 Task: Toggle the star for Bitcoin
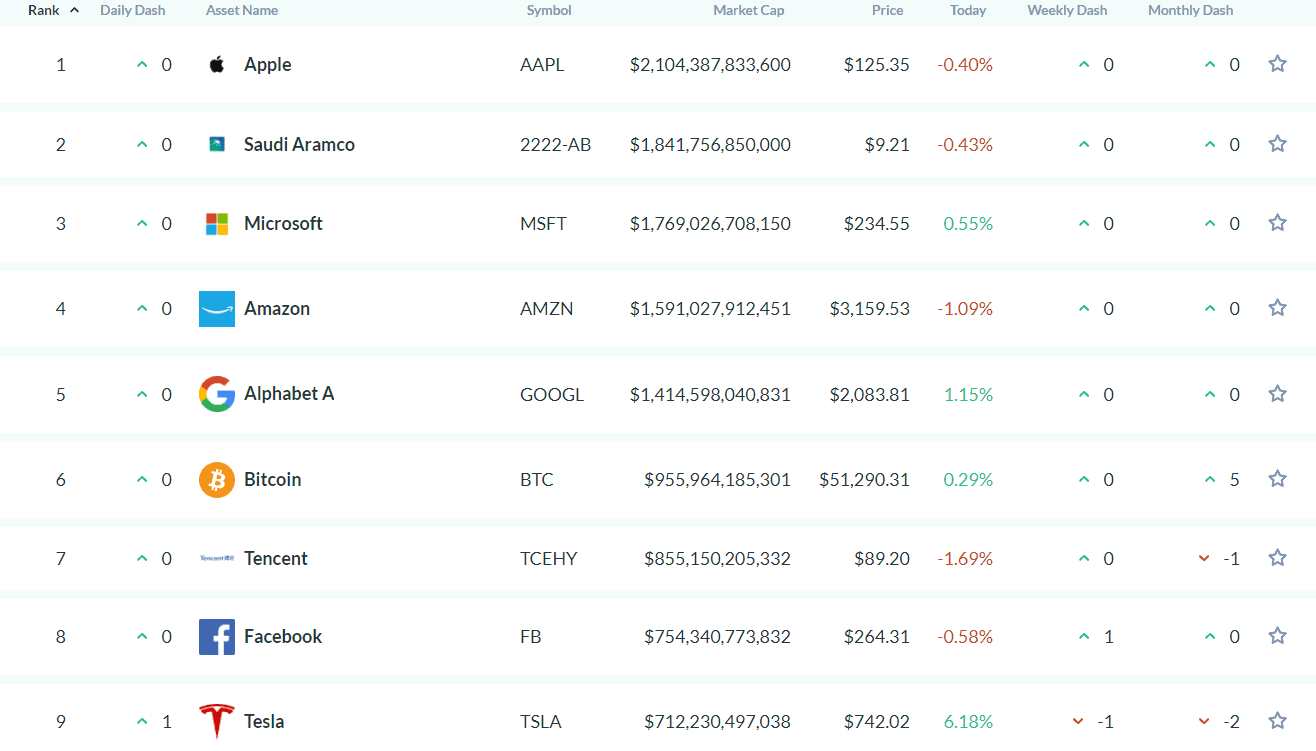click(1277, 479)
